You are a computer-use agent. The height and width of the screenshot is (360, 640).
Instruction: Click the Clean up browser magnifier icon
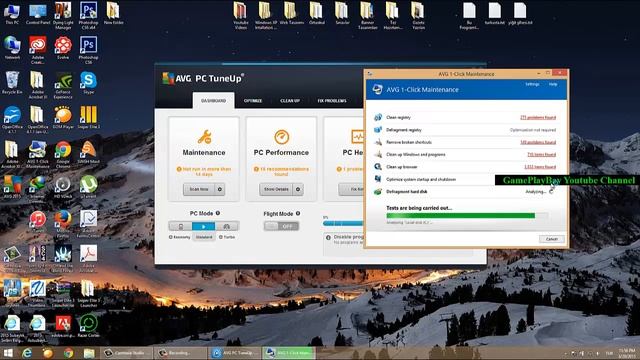(x=378, y=167)
